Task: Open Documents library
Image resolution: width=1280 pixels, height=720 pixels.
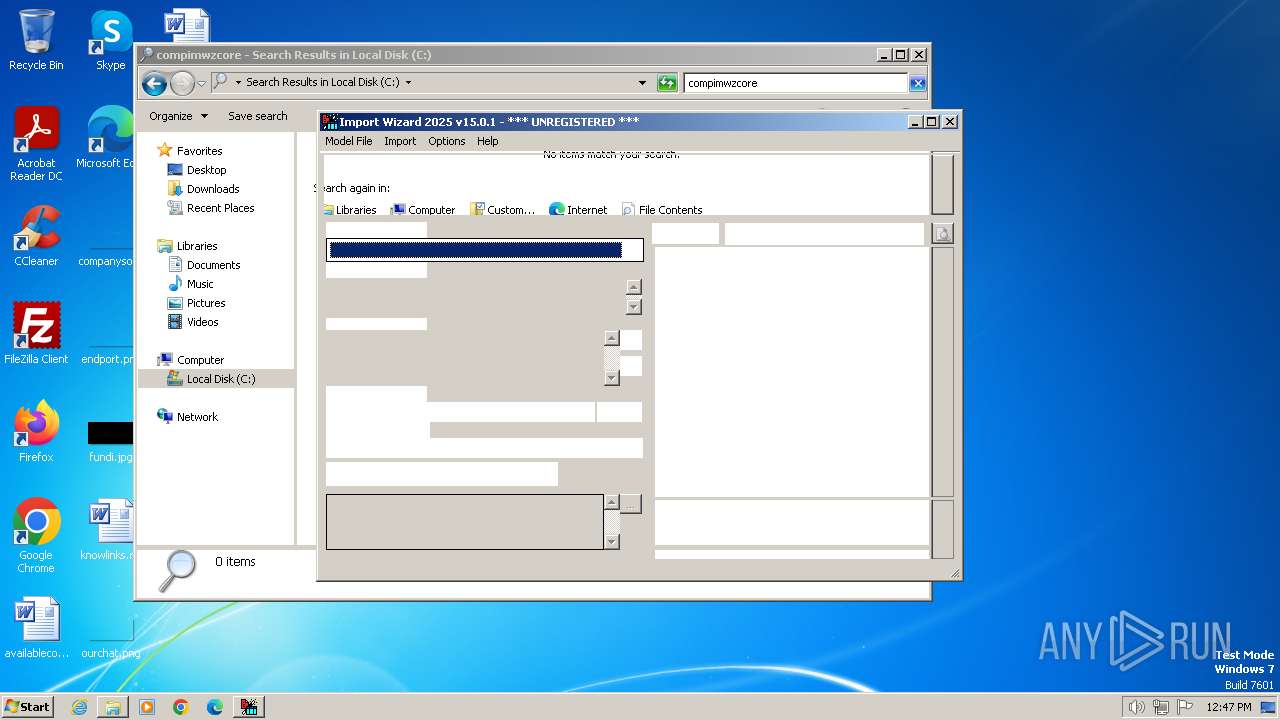Action: click(213, 265)
